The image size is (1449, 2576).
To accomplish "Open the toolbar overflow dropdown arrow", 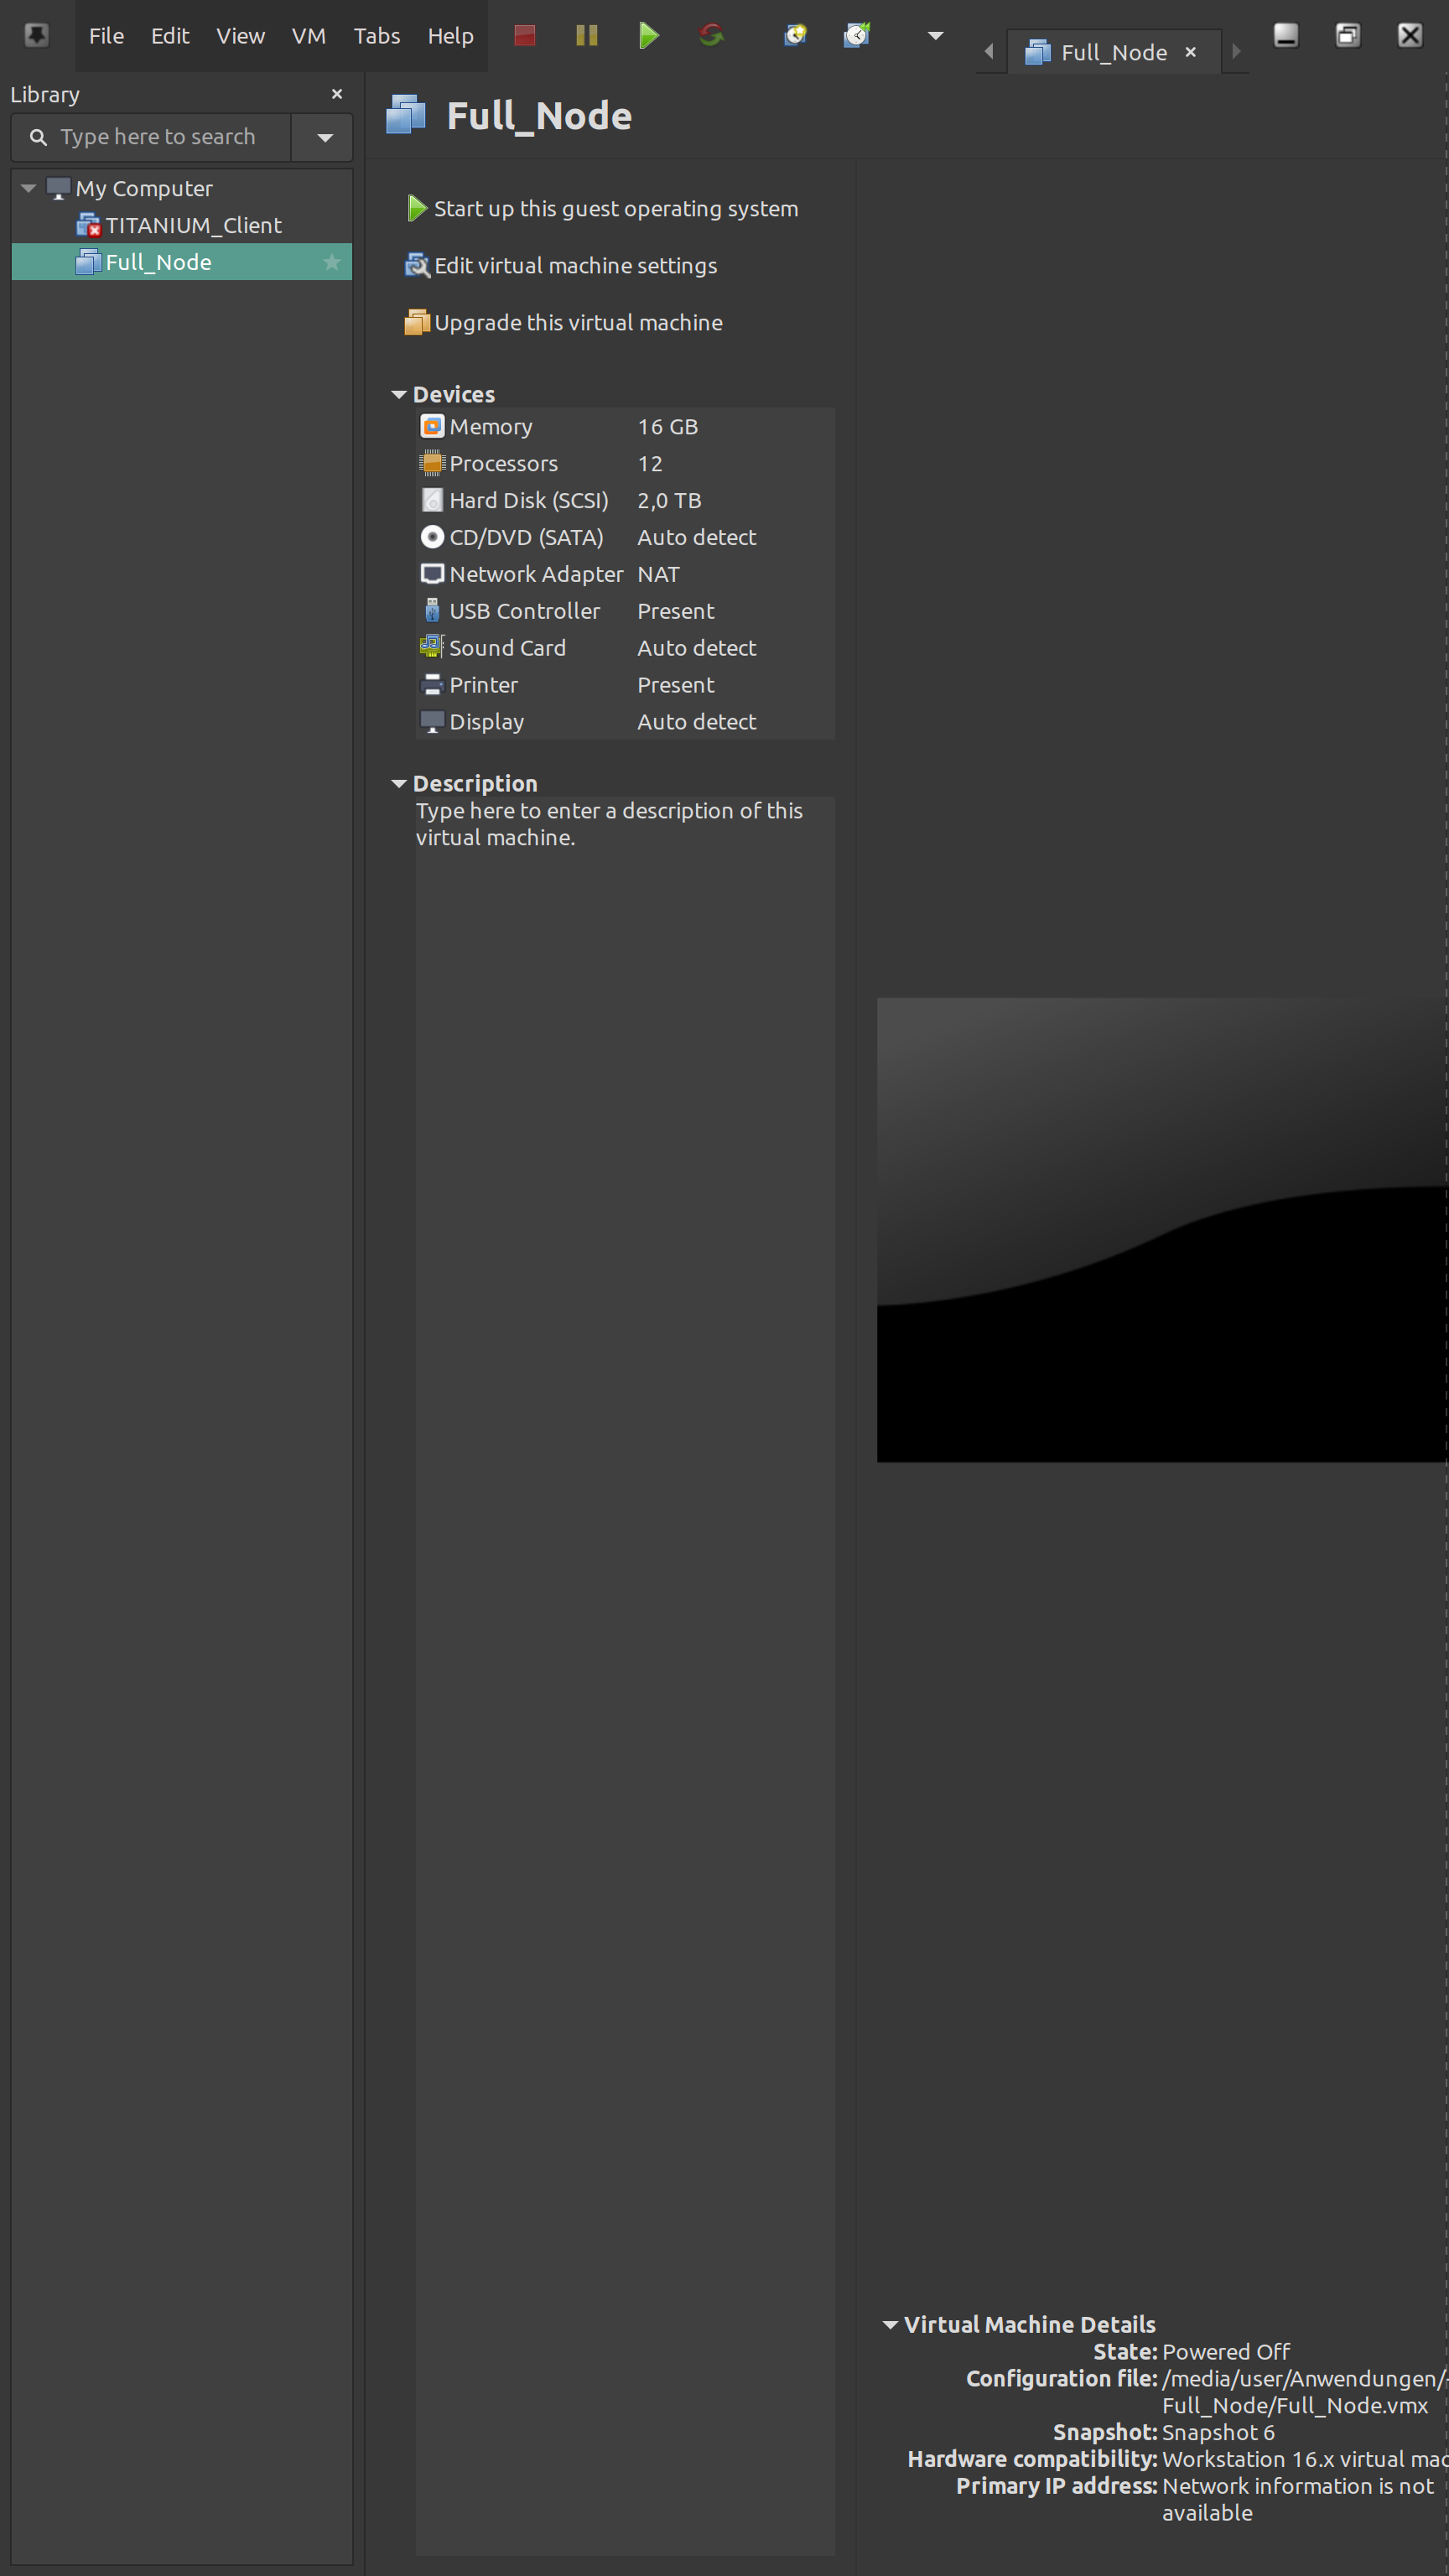I will click(936, 36).
